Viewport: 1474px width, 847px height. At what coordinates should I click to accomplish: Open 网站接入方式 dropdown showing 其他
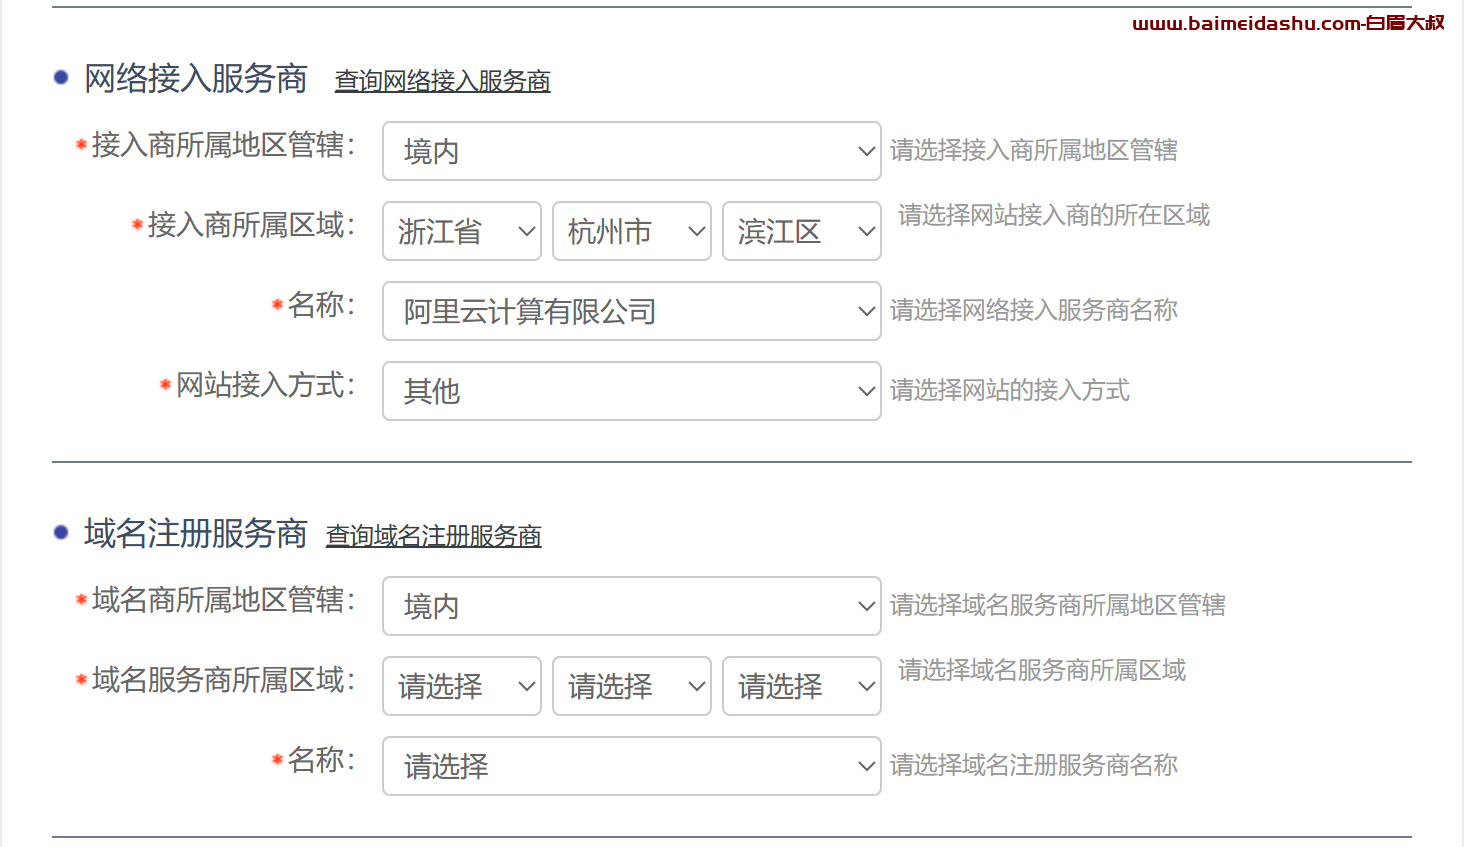coord(631,391)
